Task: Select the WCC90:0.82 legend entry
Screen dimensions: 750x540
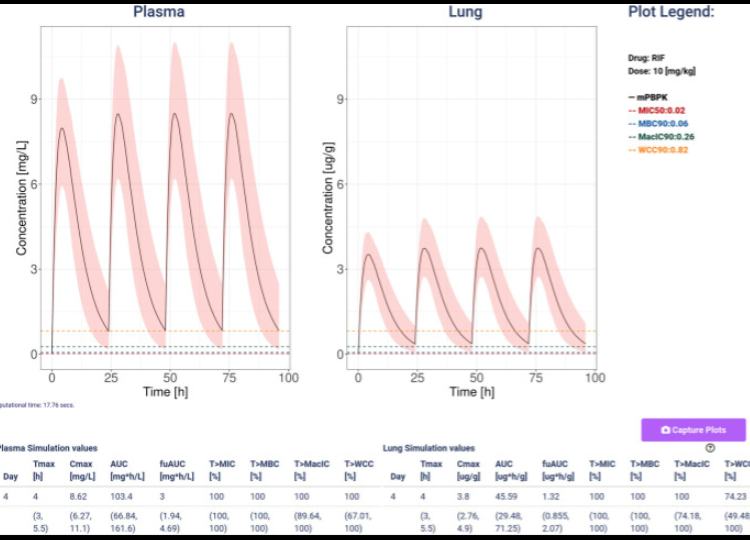Action: 658,150
